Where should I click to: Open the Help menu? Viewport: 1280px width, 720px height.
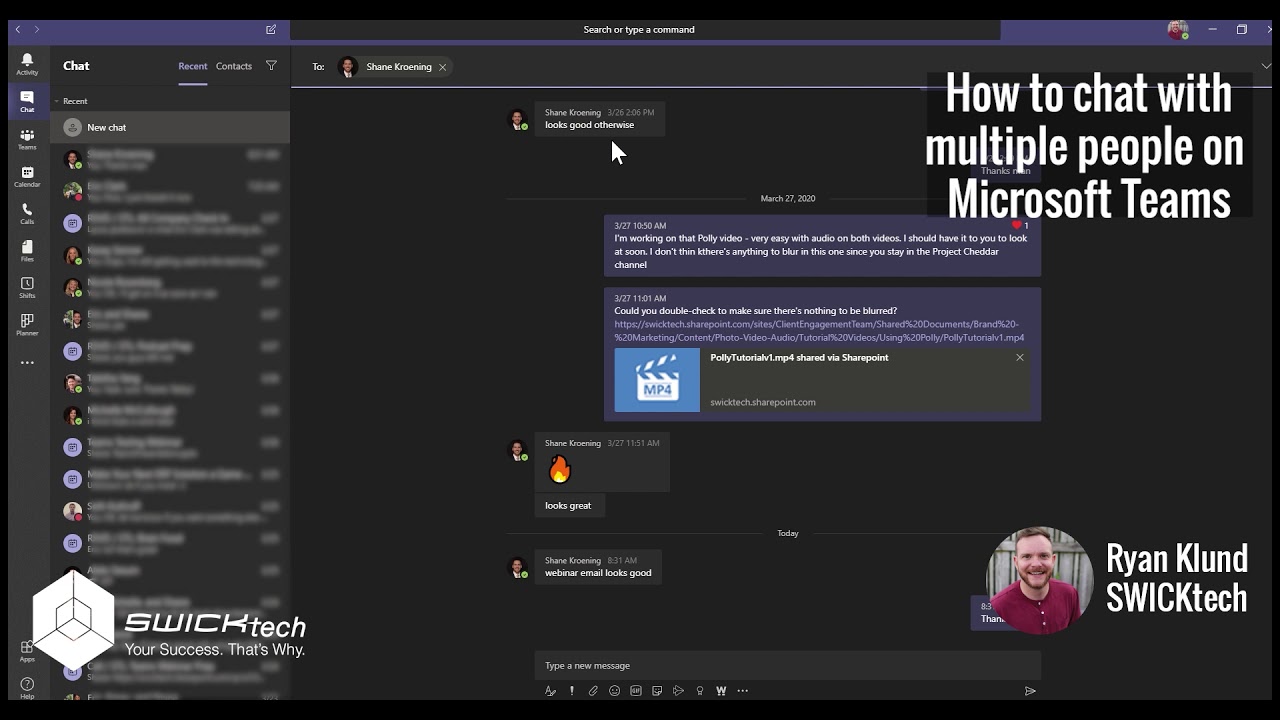[x=27, y=688]
